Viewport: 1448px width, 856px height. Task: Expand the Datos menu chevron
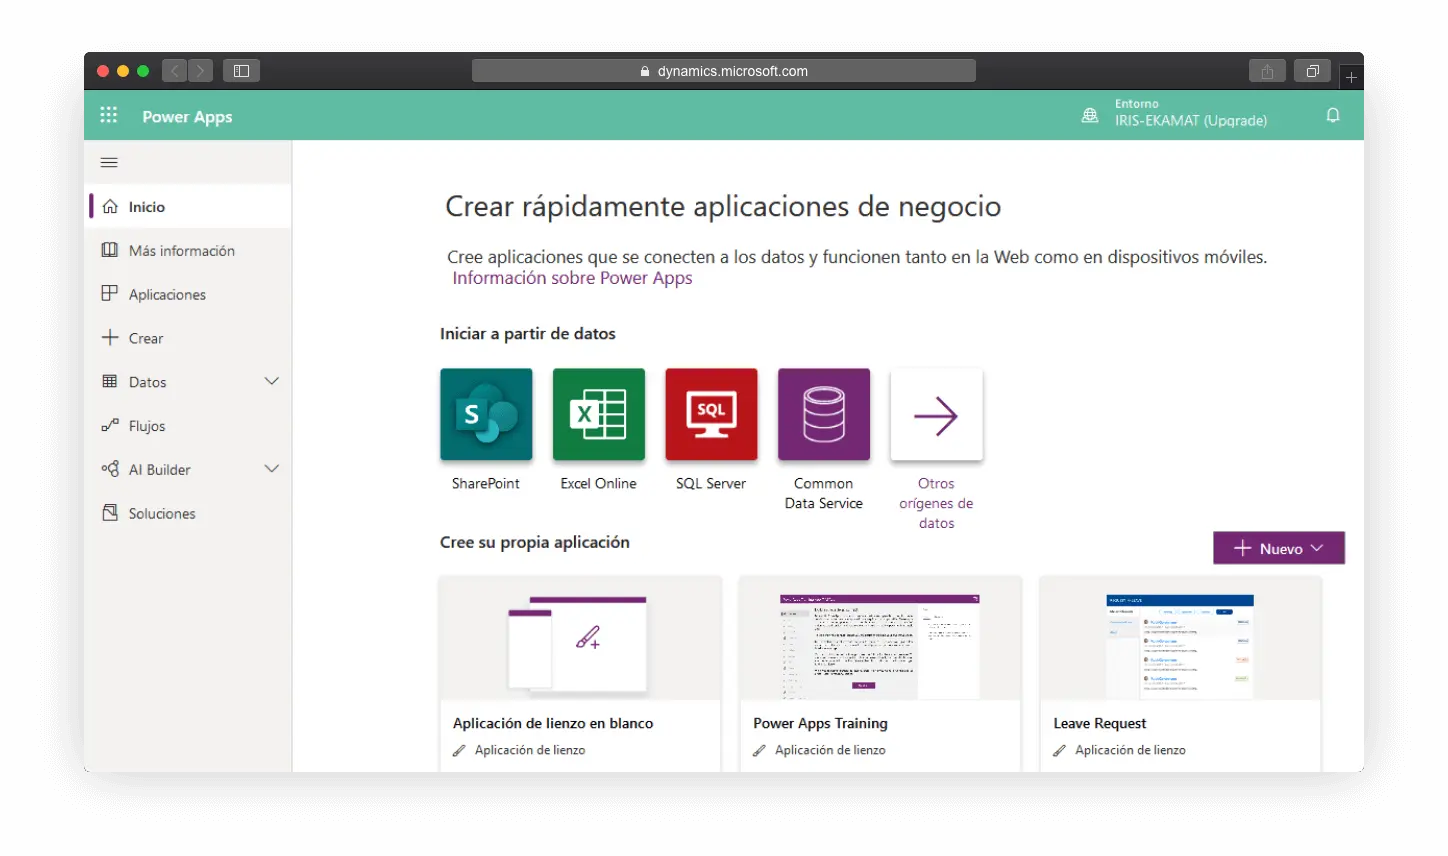tap(271, 382)
